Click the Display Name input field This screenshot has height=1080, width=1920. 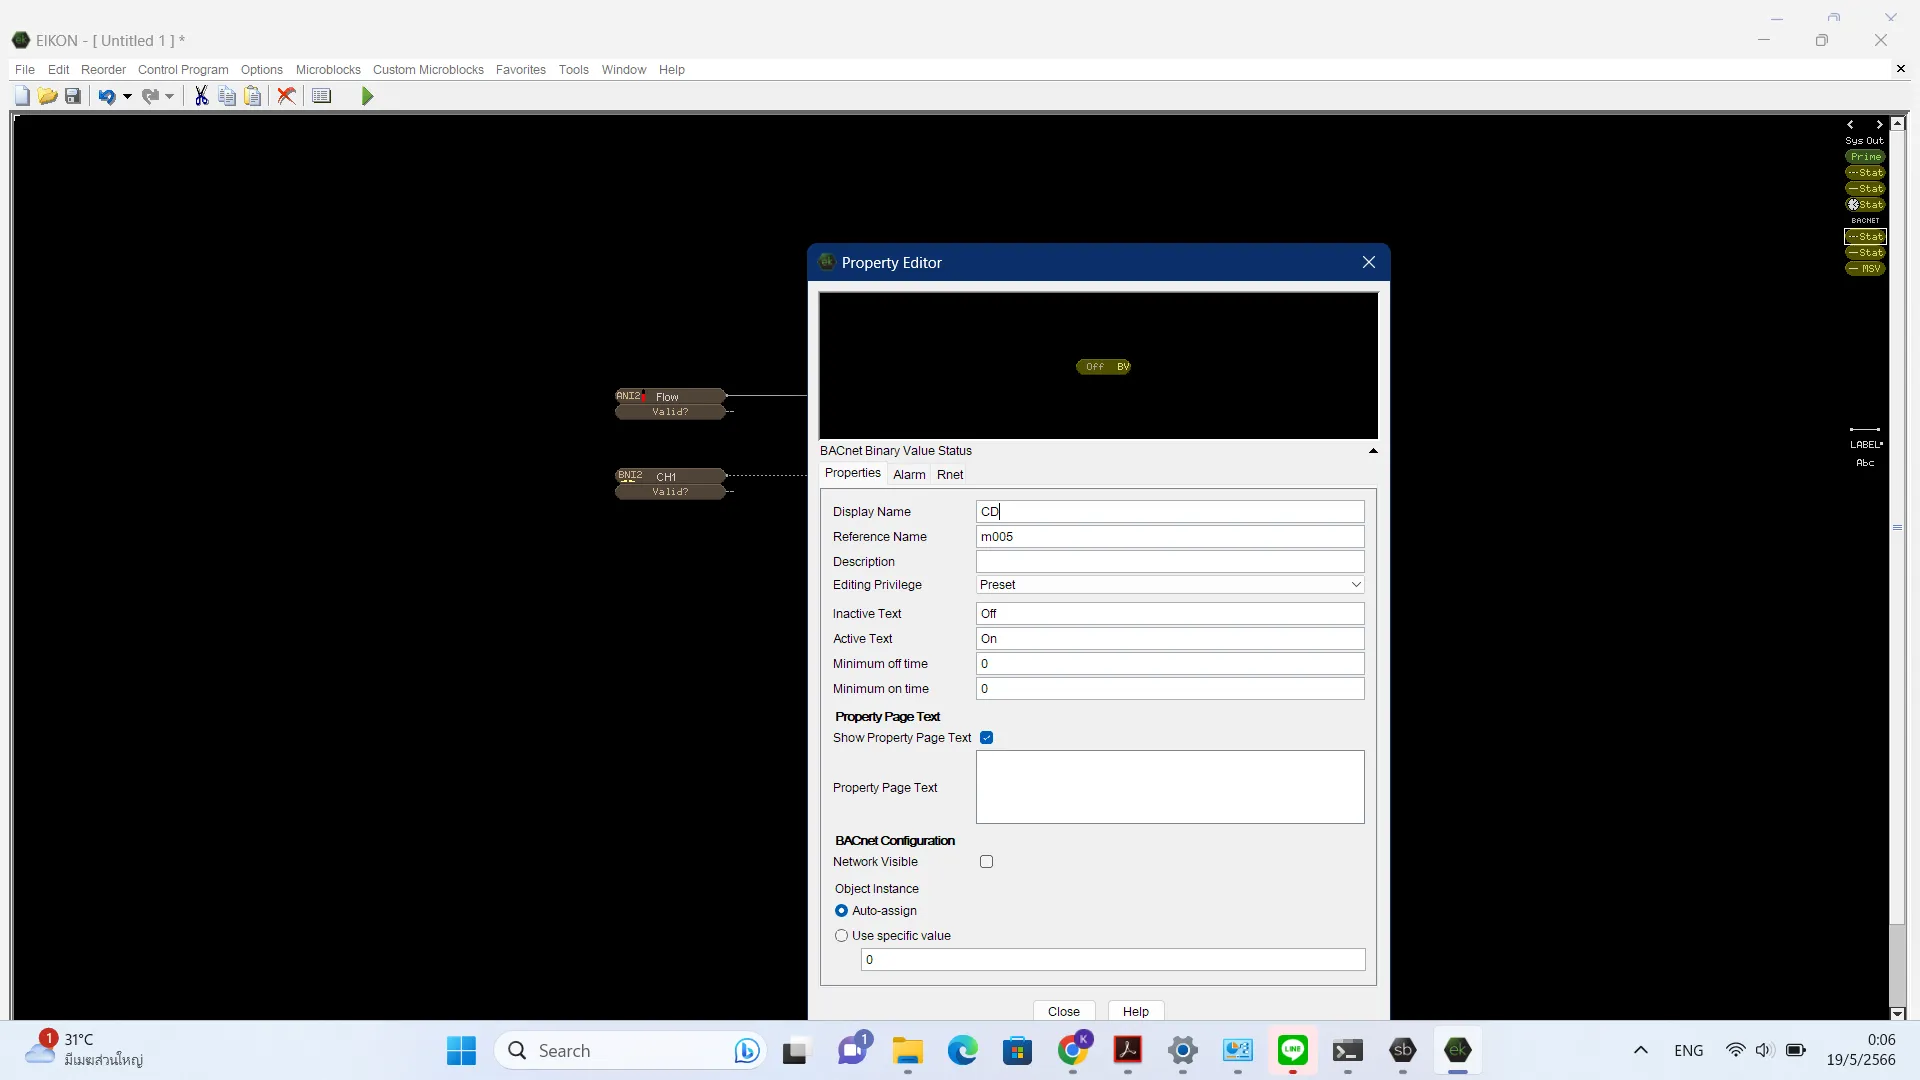coord(1170,512)
